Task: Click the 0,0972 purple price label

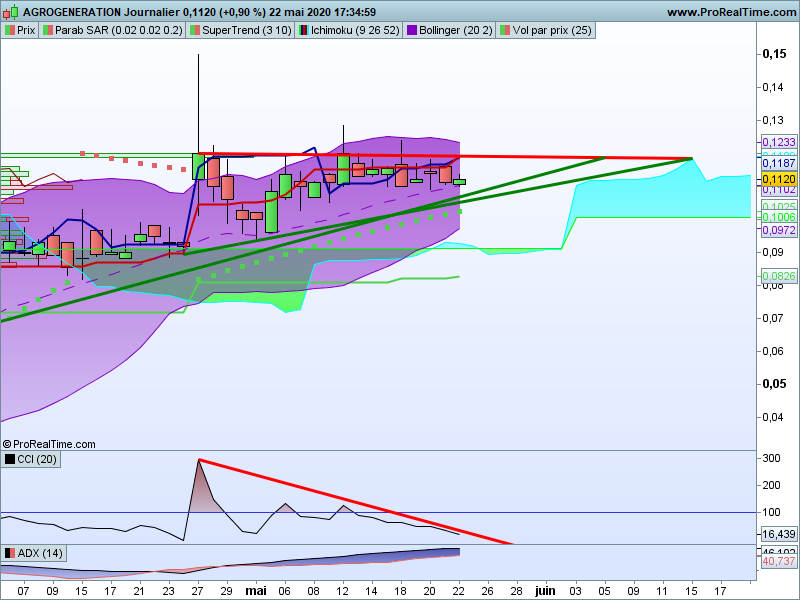Action: click(779, 230)
